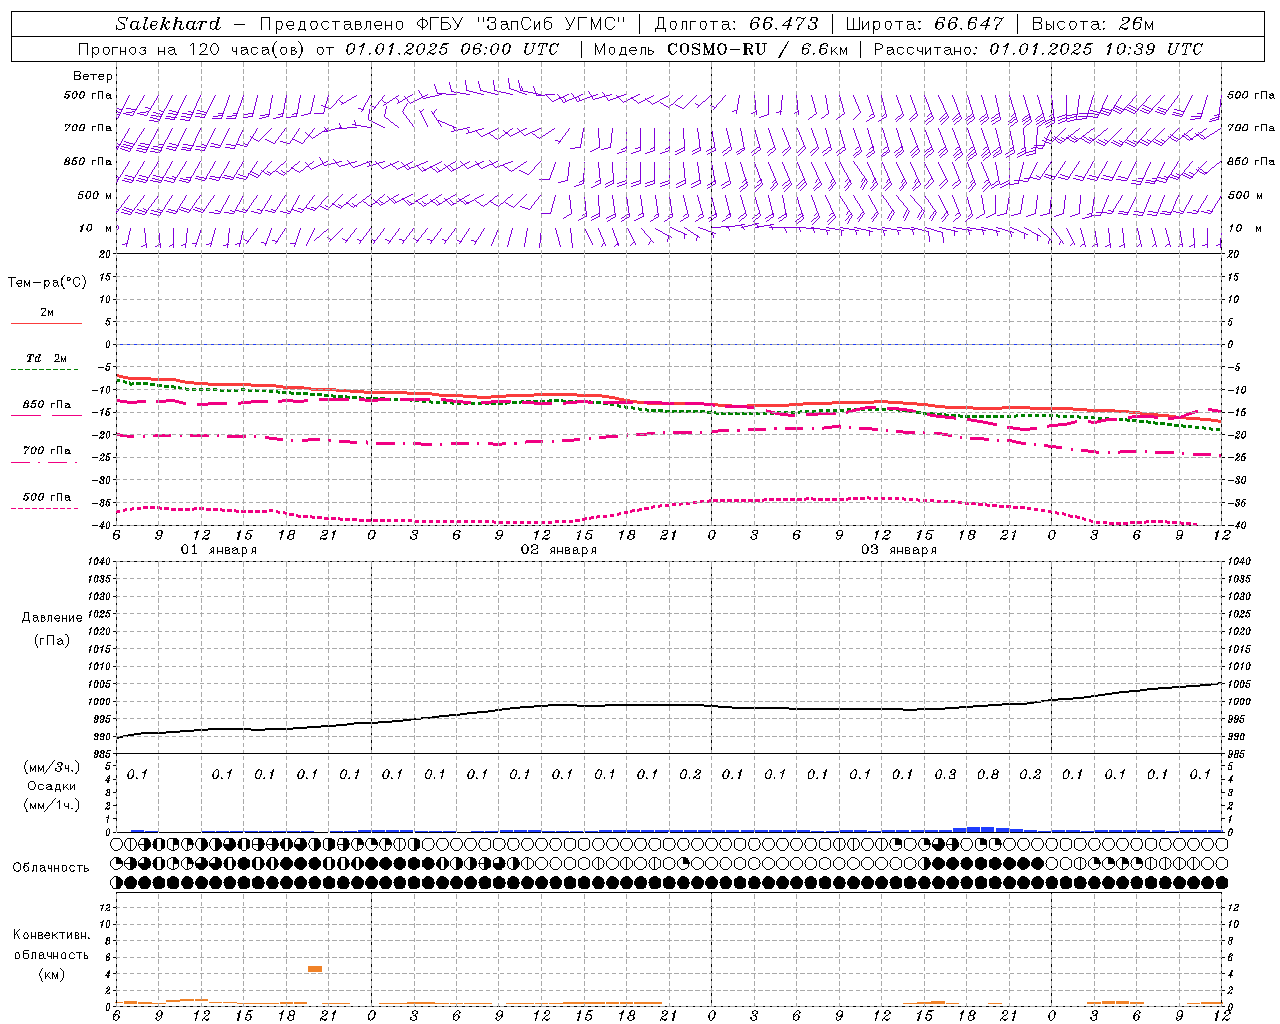Screen dimensions: 1280x1024
Task: Click the "Широта: 66.647" header value
Action: click(x=924, y=24)
